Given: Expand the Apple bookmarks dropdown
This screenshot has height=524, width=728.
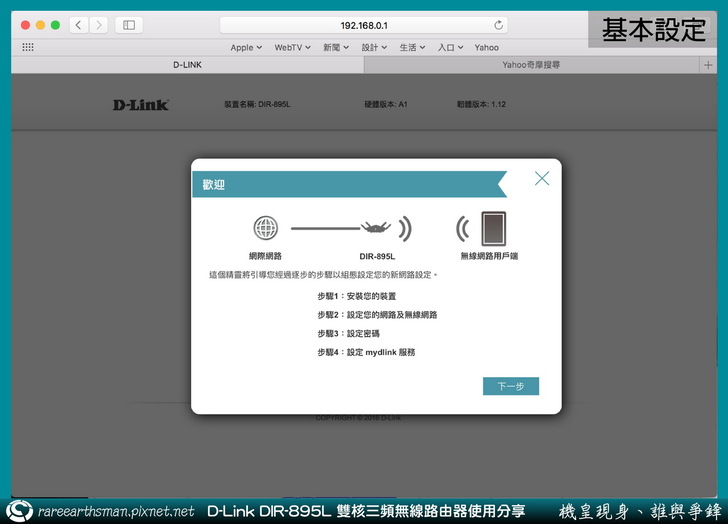Looking at the screenshot, I should pos(246,47).
